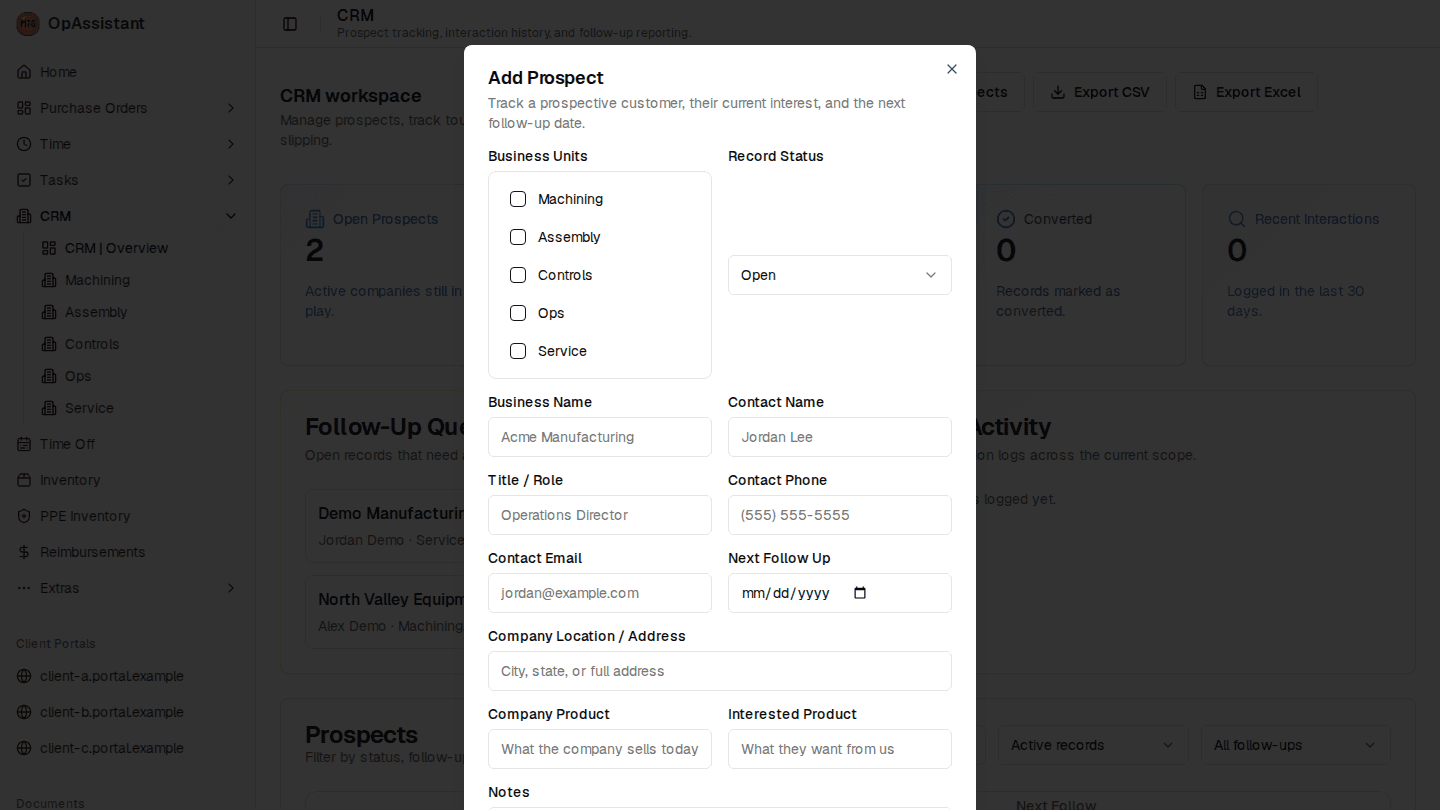Screen dimensions: 1440x810
Task: Focus the Contact Name field
Action: pyautogui.click(x=840, y=437)
